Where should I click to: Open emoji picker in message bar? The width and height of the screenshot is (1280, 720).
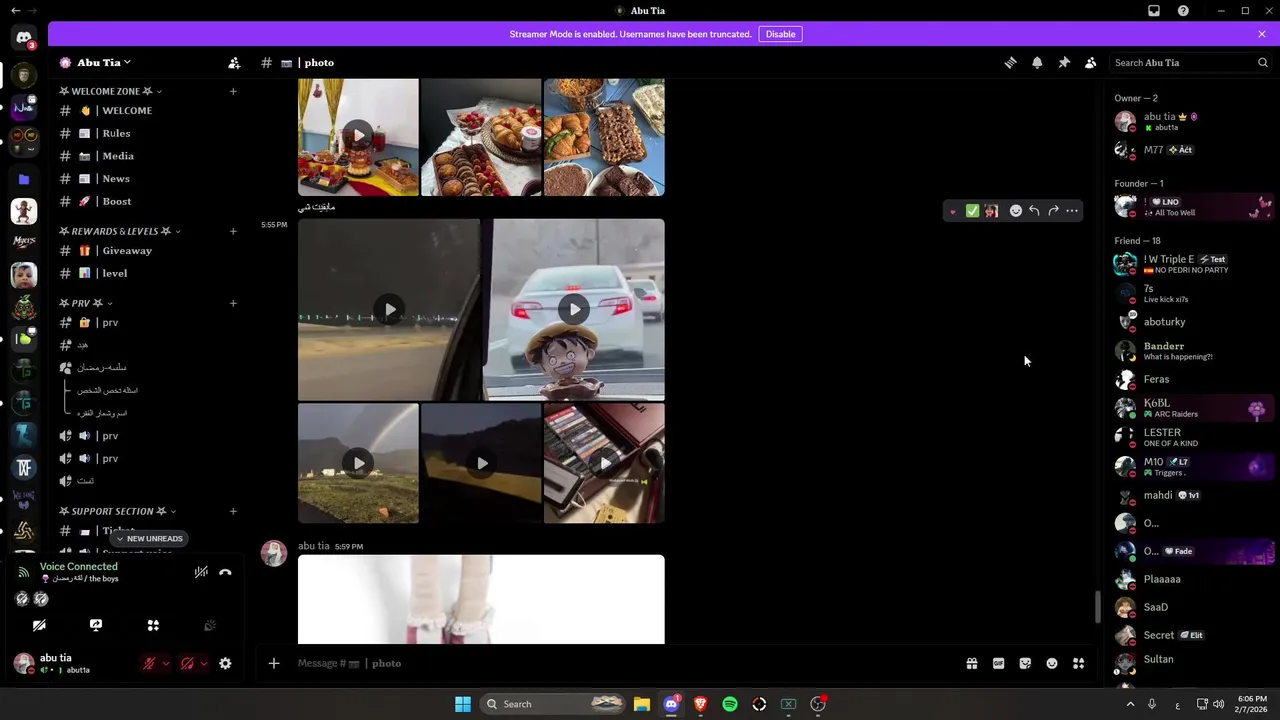[x=1052, y=663]
